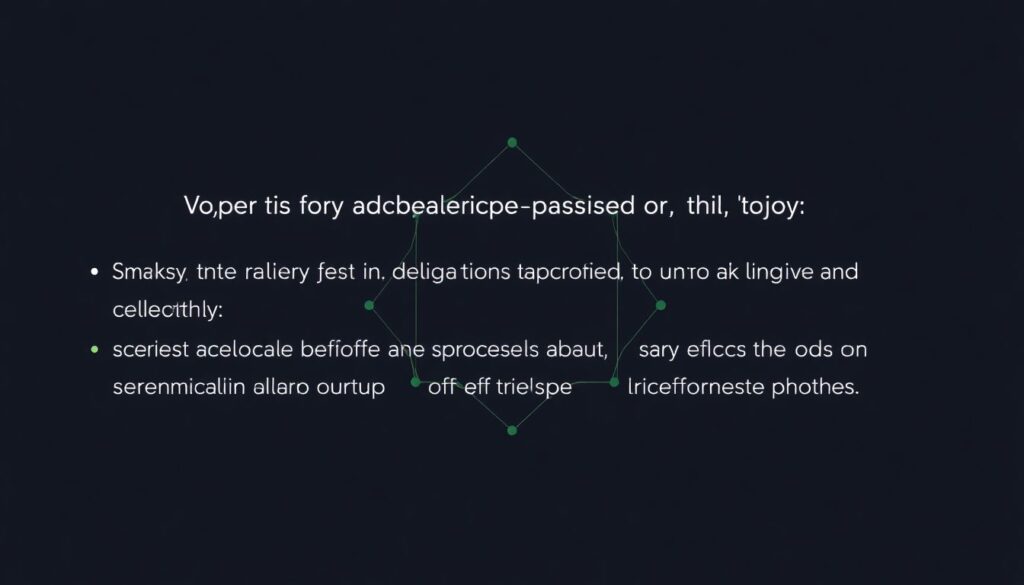Click the bottom green node of the diagram
The height and width of the screenshot is (585, 1024).
tap(512, 430)
